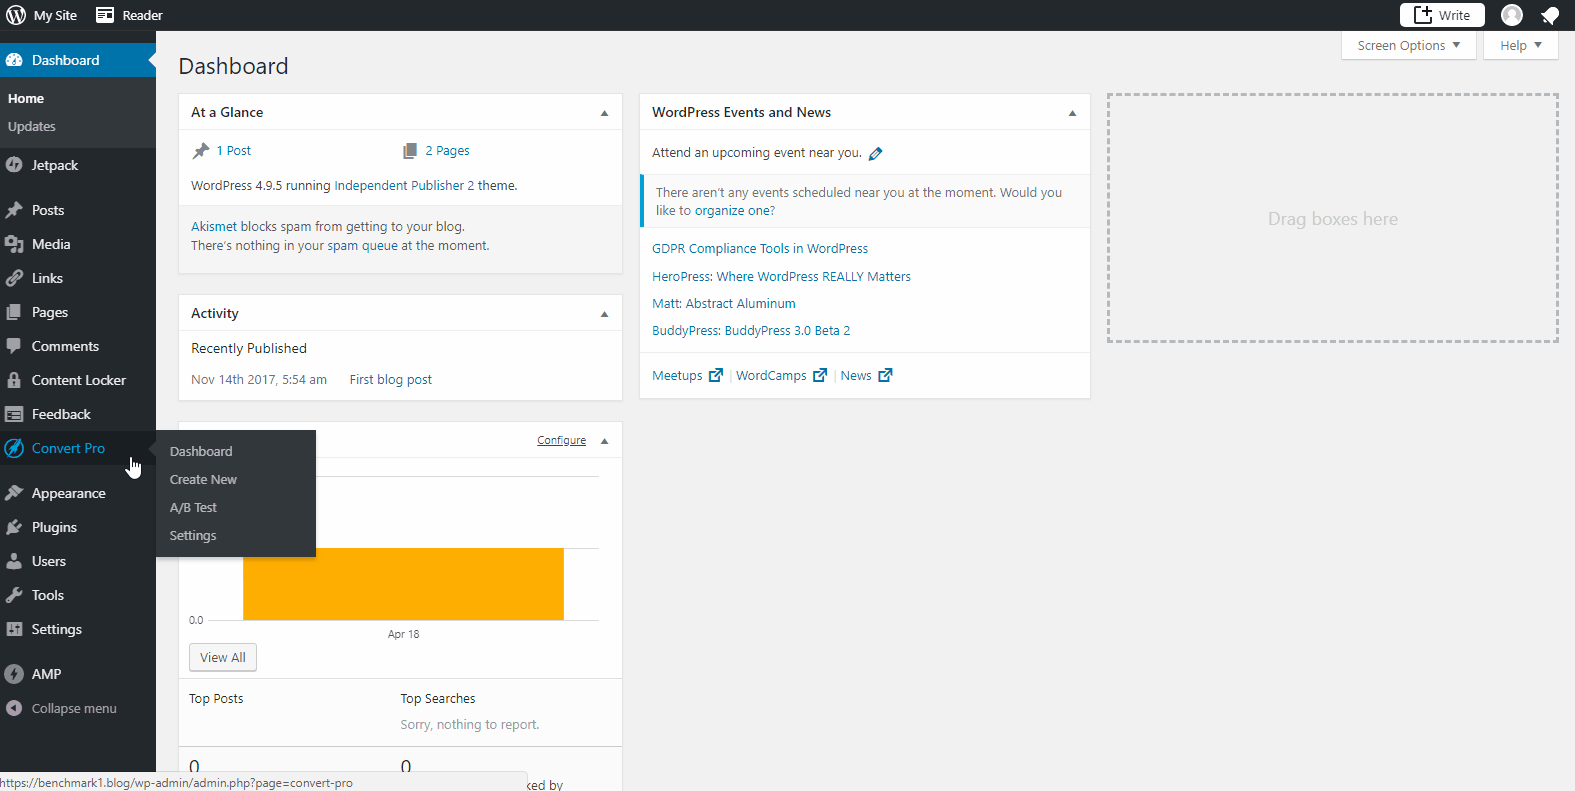
Task: Open the Configure link in stats panel
Action: tap(561, 440)
